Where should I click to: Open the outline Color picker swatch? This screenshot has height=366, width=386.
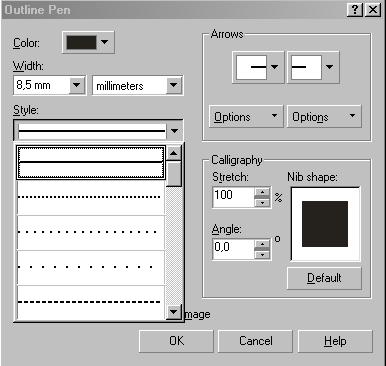(88, 42)
